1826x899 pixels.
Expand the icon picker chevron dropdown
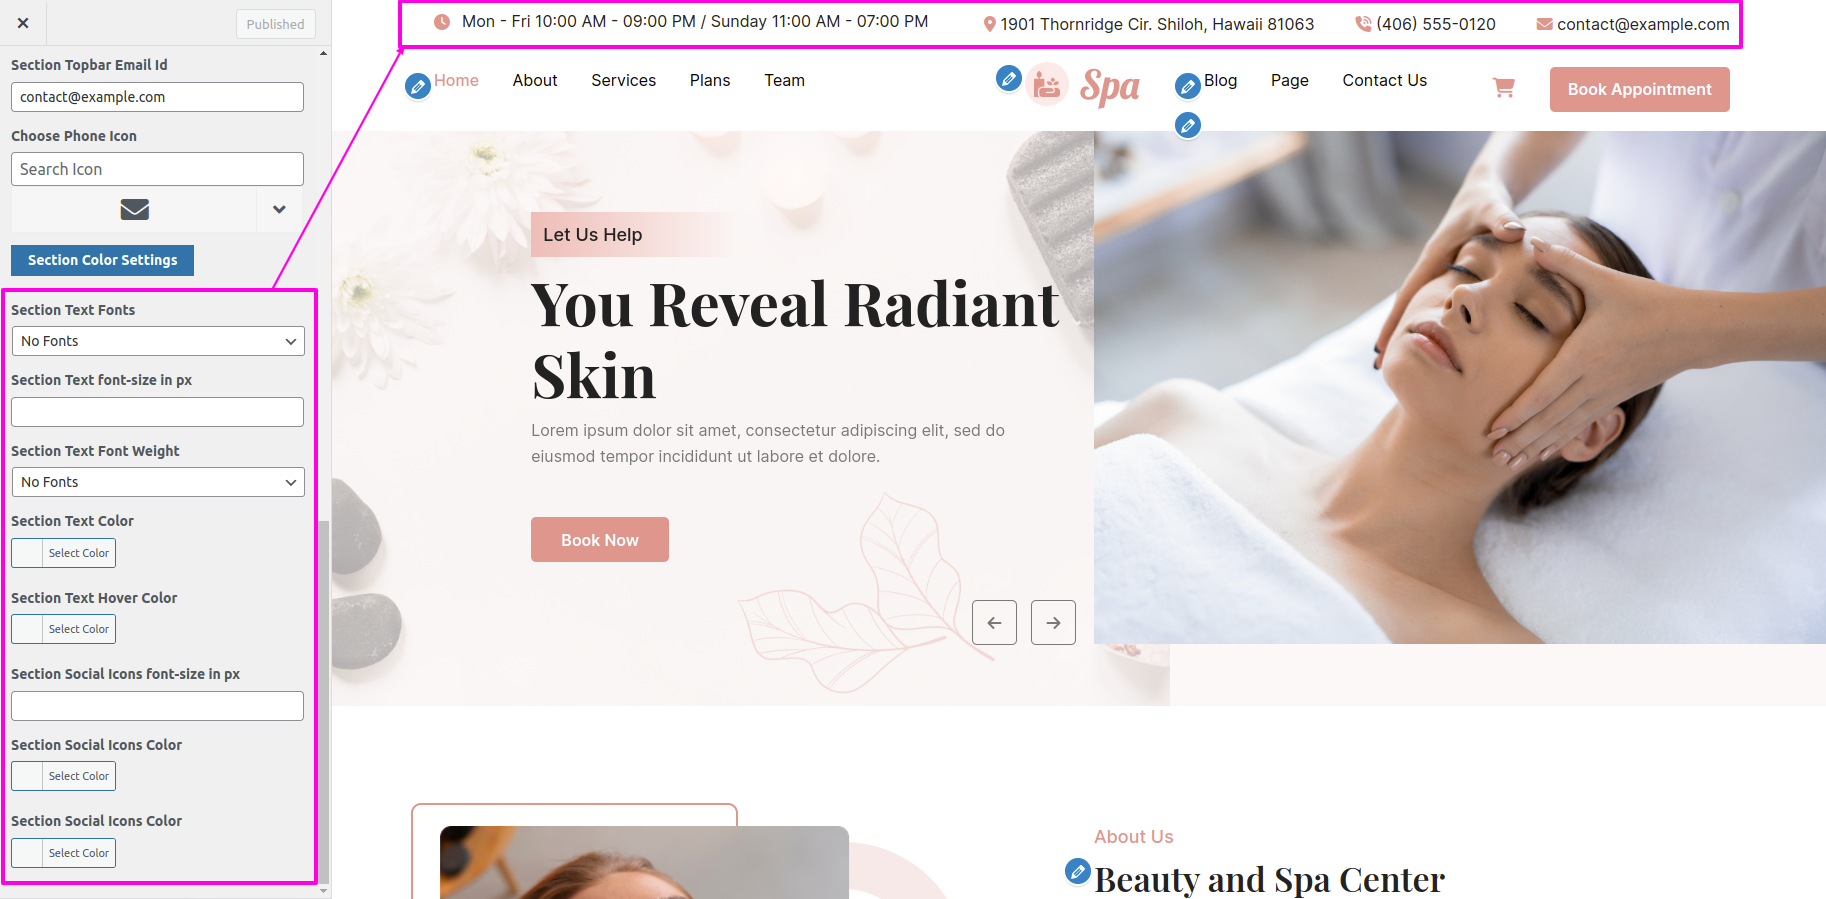(x=279, y=209)
